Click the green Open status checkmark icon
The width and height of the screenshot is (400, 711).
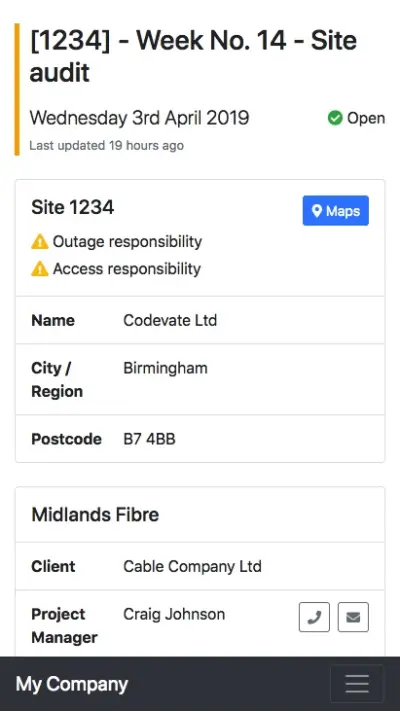click(x=335, y=118)
